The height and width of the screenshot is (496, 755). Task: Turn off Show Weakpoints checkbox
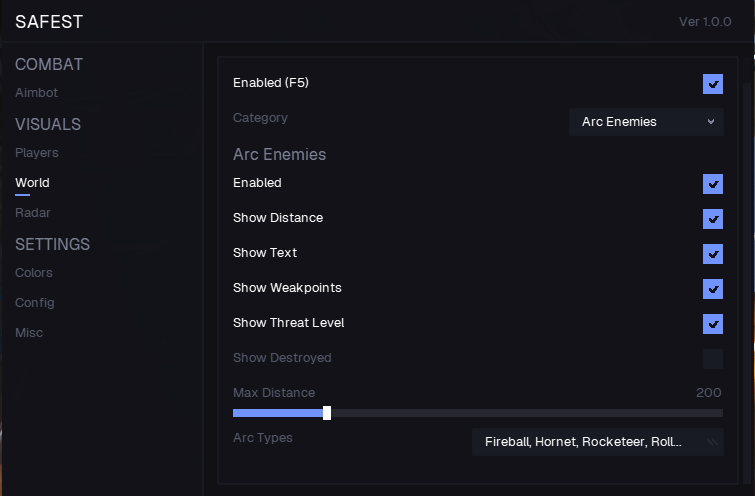713,289
